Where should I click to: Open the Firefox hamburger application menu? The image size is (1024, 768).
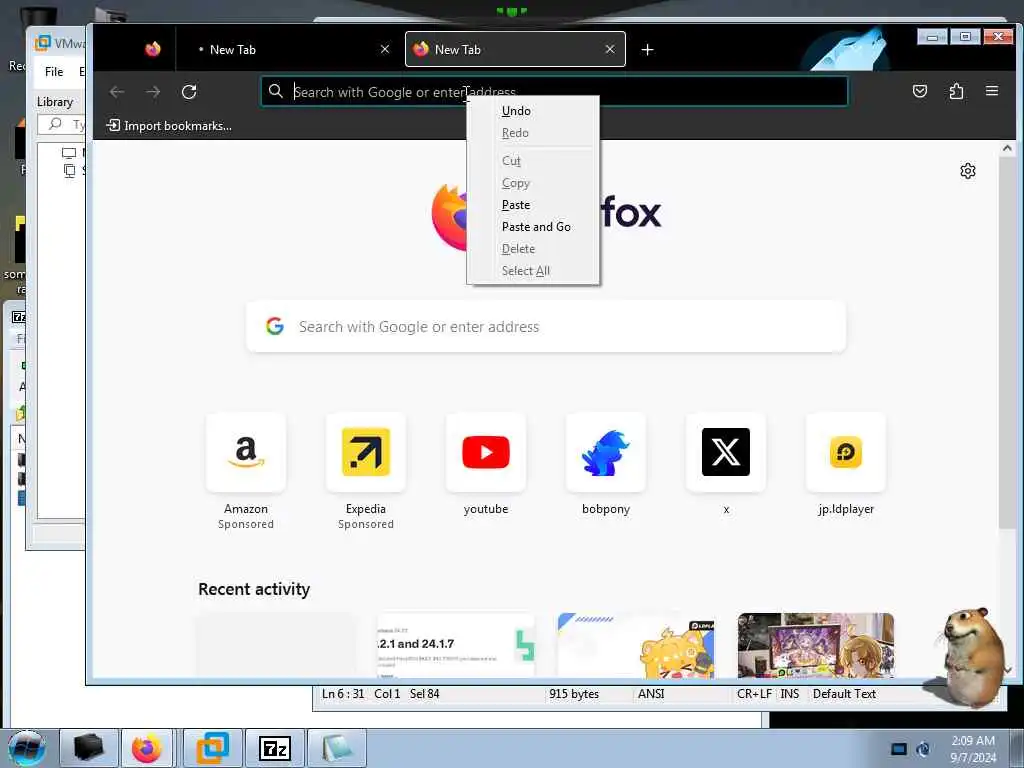coord(992,91)
